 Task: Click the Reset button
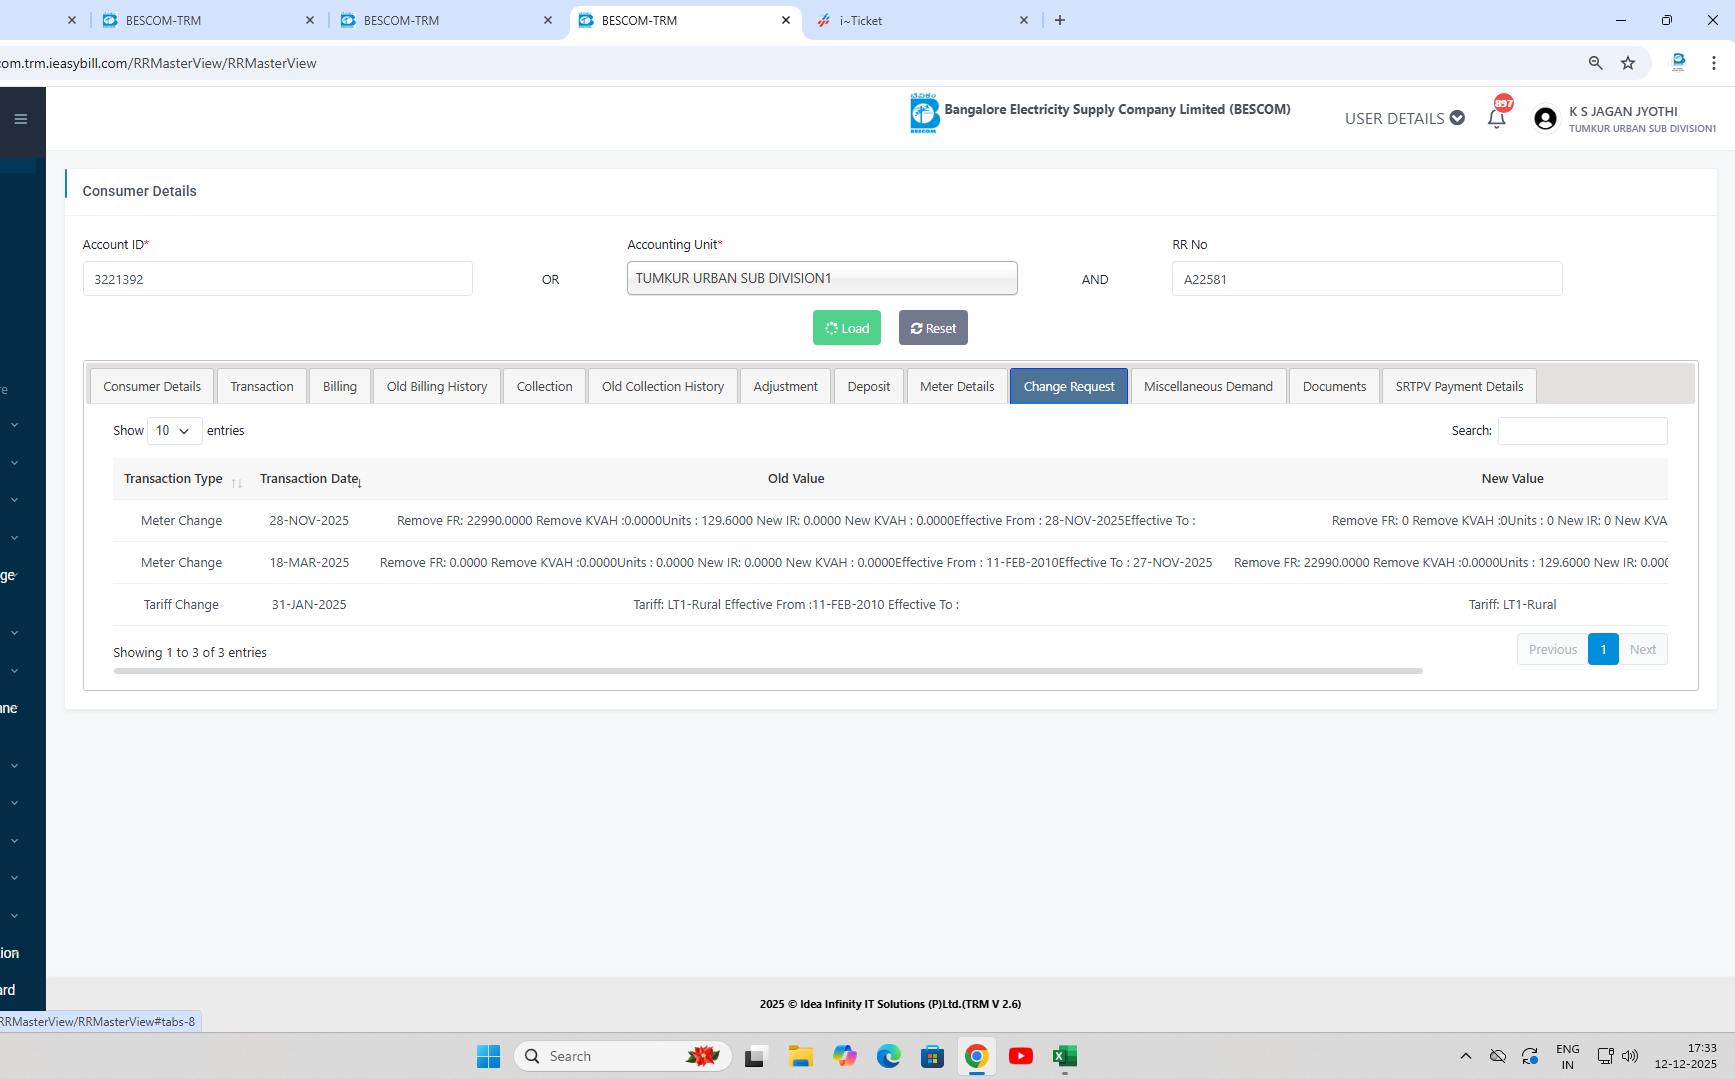(x=933, y=328)
